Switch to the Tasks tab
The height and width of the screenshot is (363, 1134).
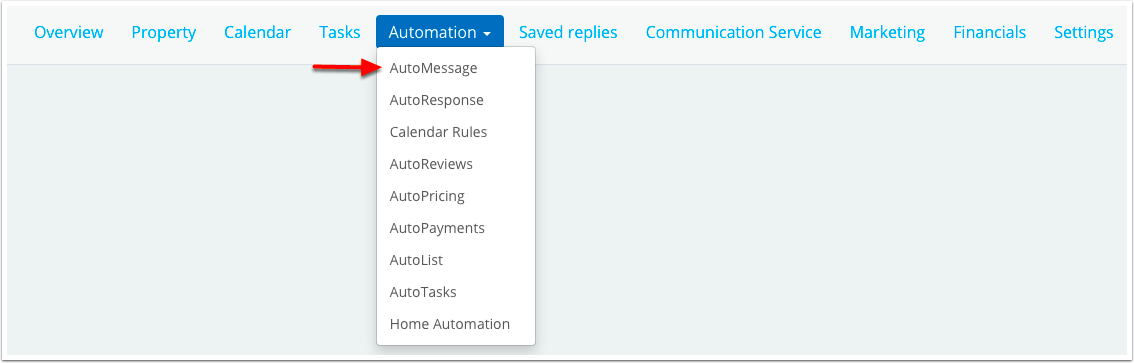[339, 33]
